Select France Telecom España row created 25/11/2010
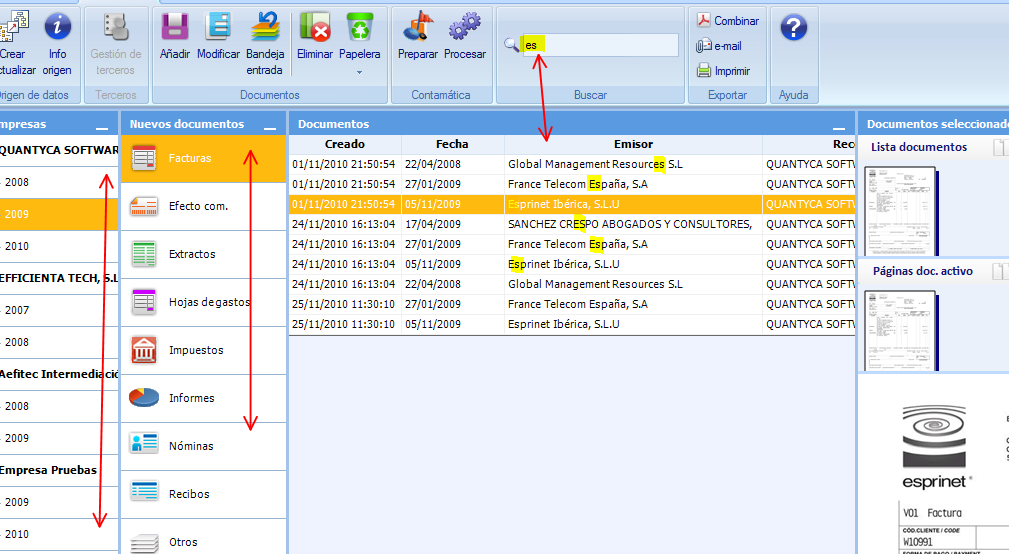The image size is (1009, 554). (x=572, y=304)
